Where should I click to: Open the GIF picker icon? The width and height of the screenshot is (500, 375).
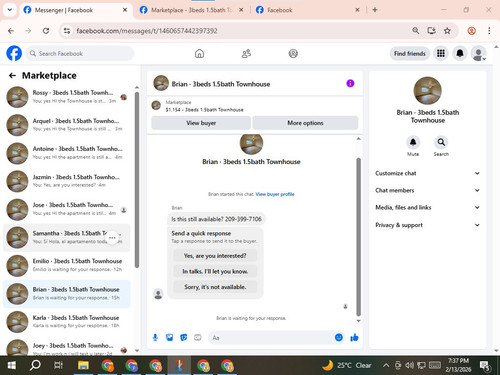point(198,338)
